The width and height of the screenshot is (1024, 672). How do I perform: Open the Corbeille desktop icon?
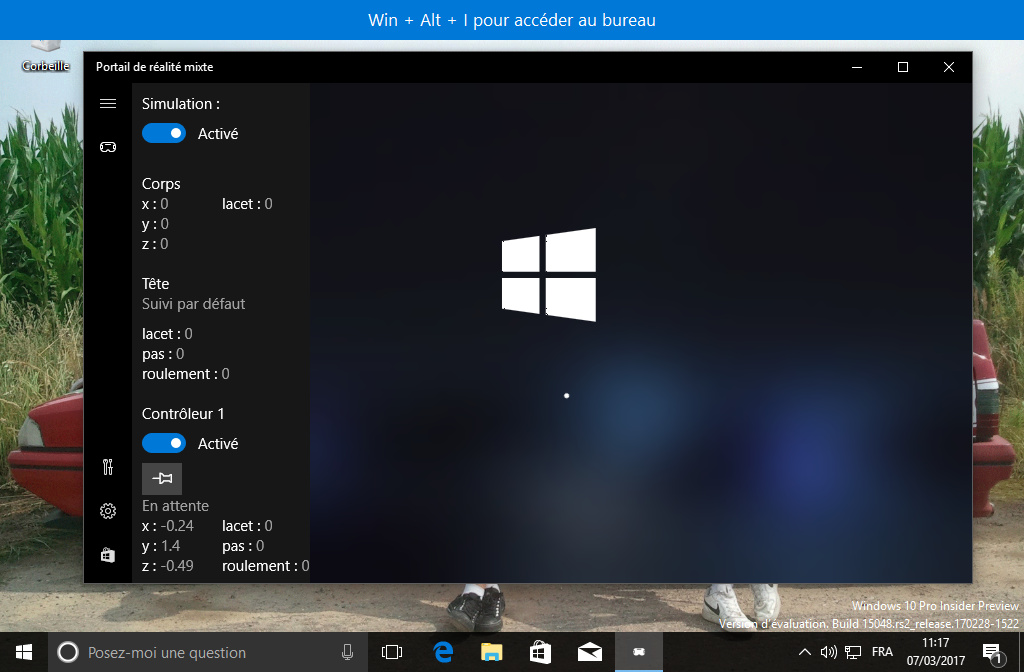click(x=46, y=57)
